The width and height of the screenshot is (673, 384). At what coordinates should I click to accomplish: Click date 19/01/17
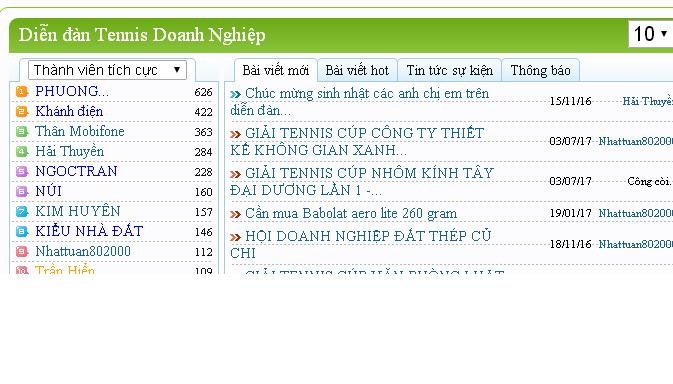point(570,213)
